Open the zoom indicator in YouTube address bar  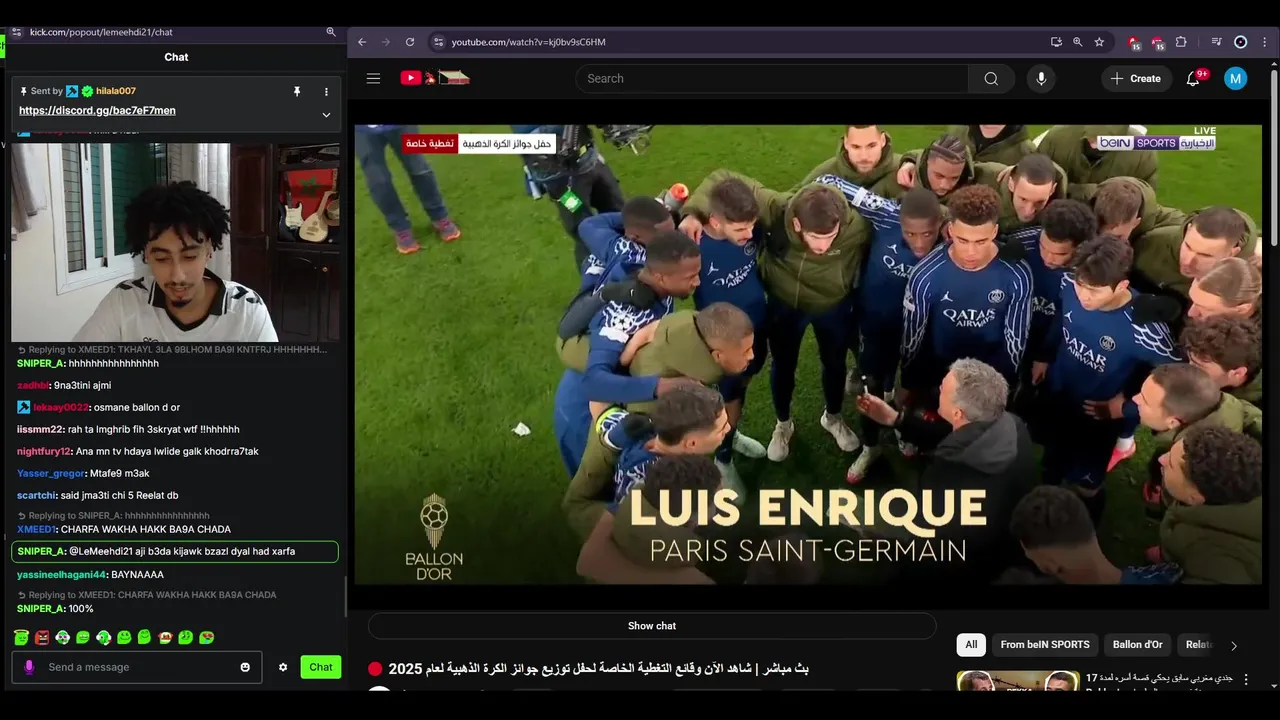click(x=1077, y=42)
